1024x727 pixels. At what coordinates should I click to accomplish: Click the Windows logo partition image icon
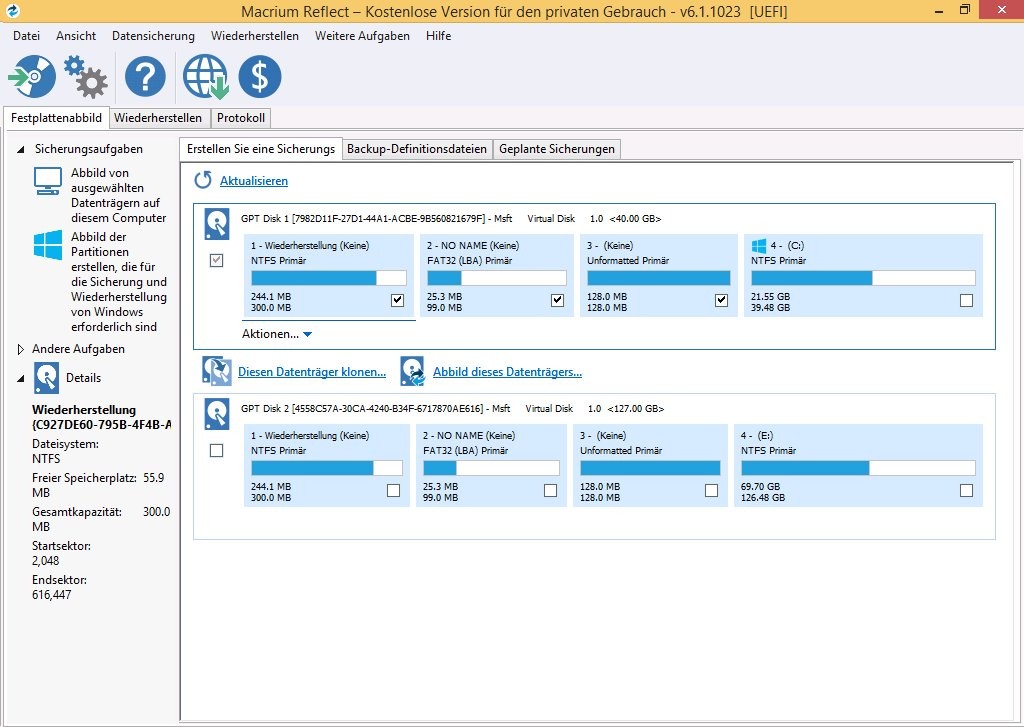pos(47,245)
